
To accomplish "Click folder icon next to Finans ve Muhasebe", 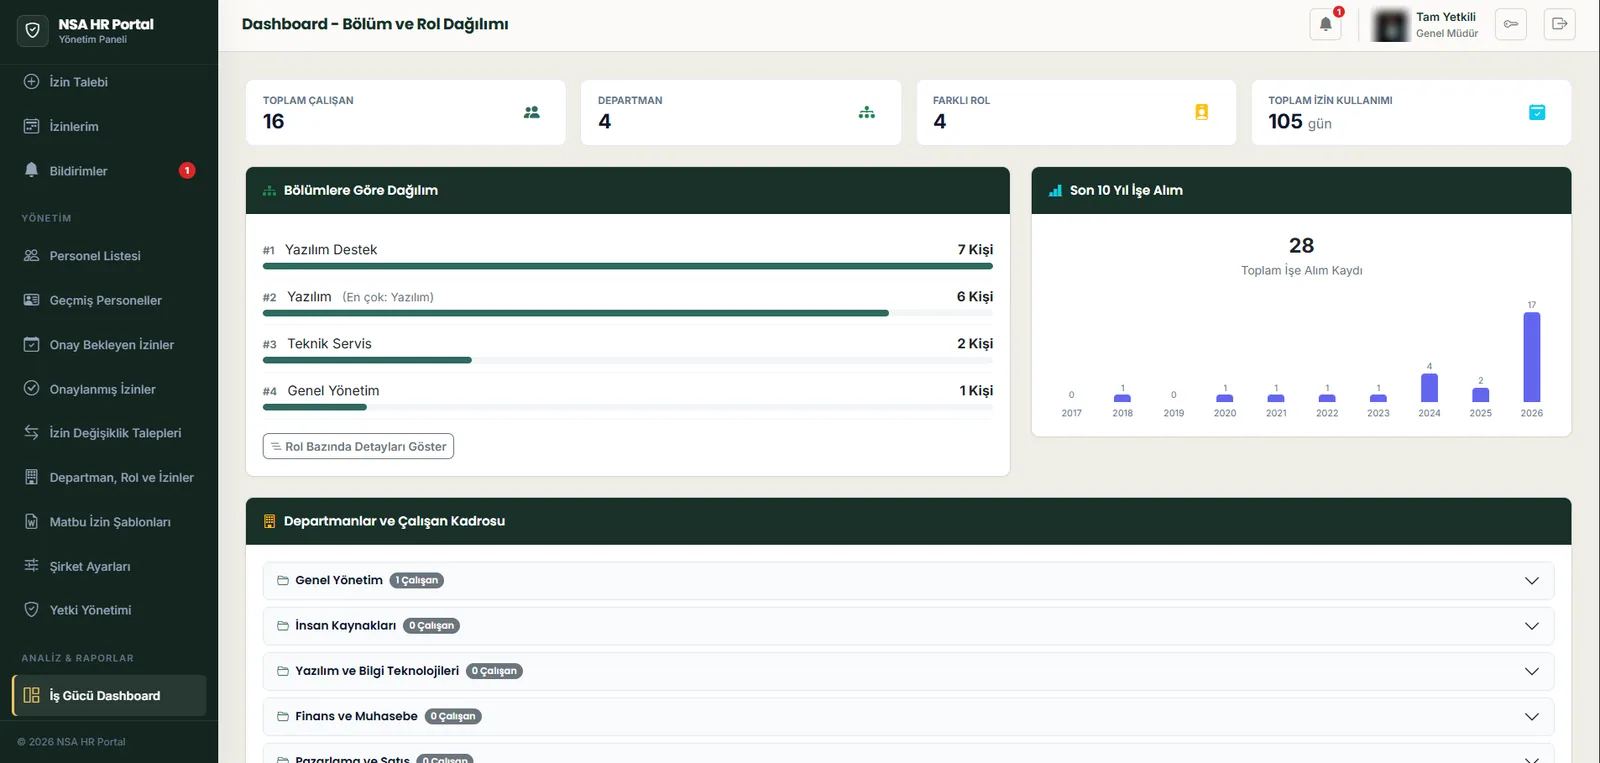I will (283, 716).
